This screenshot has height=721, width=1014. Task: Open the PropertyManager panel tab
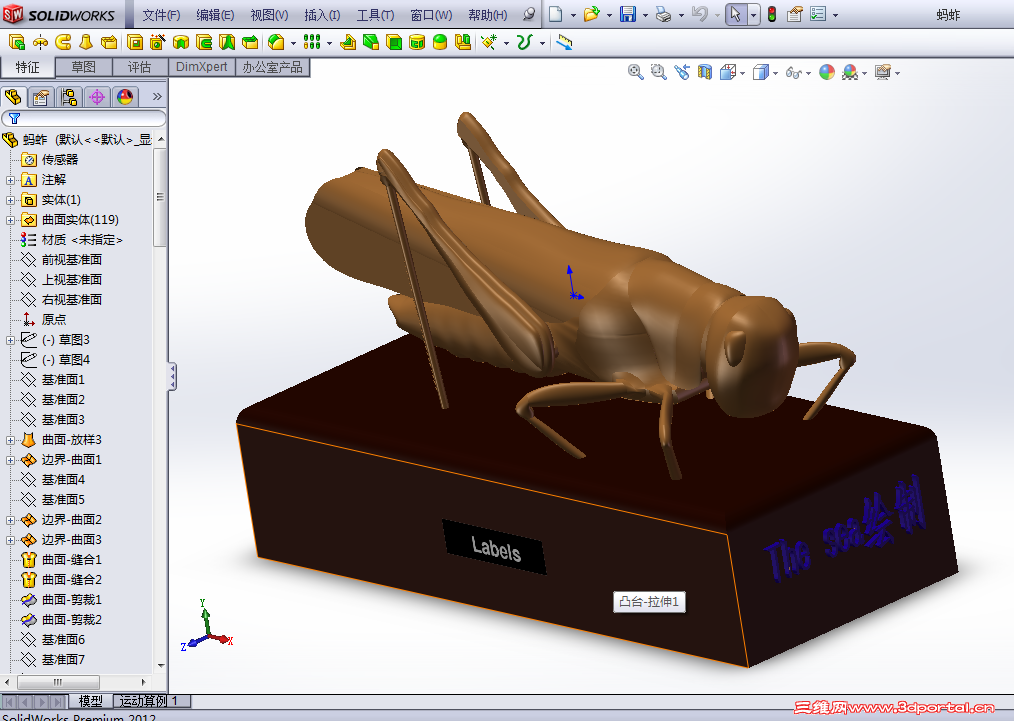[41, 97]
